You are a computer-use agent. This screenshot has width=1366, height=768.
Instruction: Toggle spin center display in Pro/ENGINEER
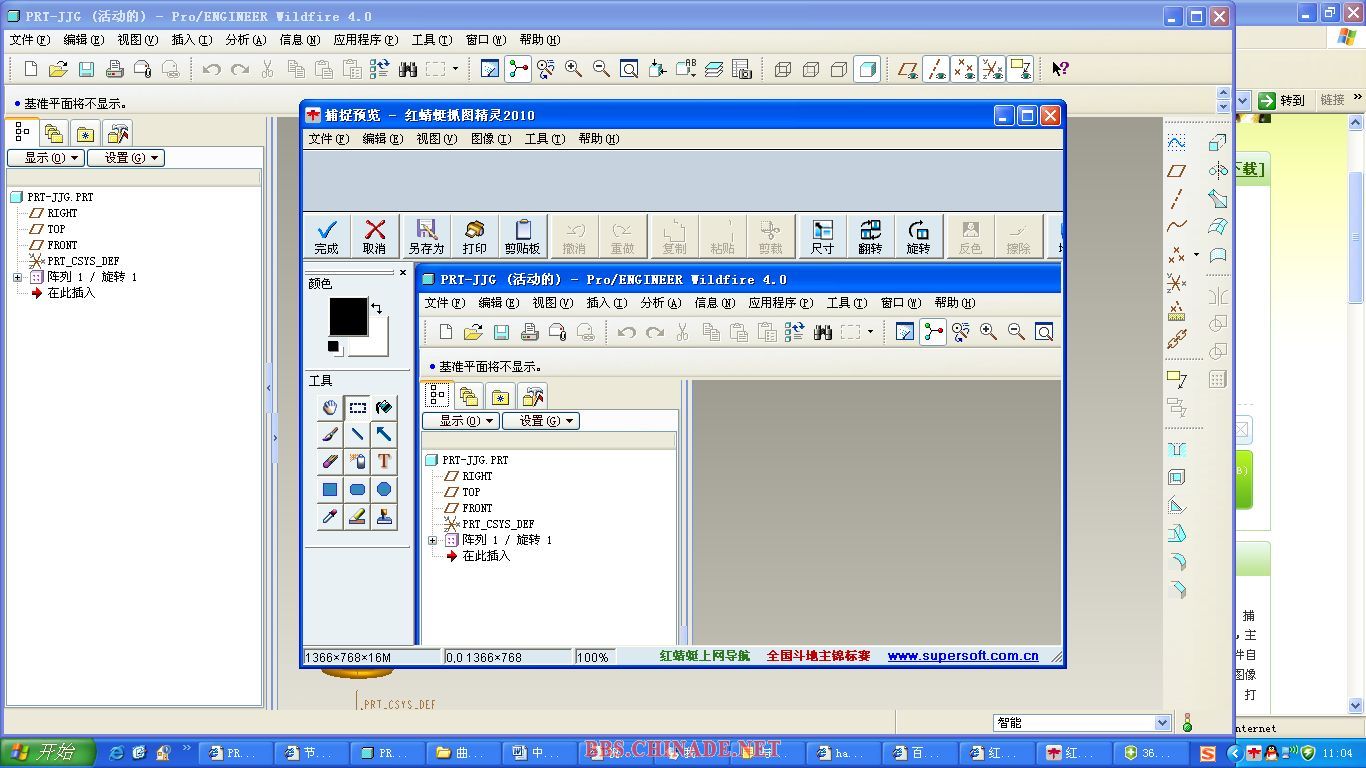tap(517, 69)
